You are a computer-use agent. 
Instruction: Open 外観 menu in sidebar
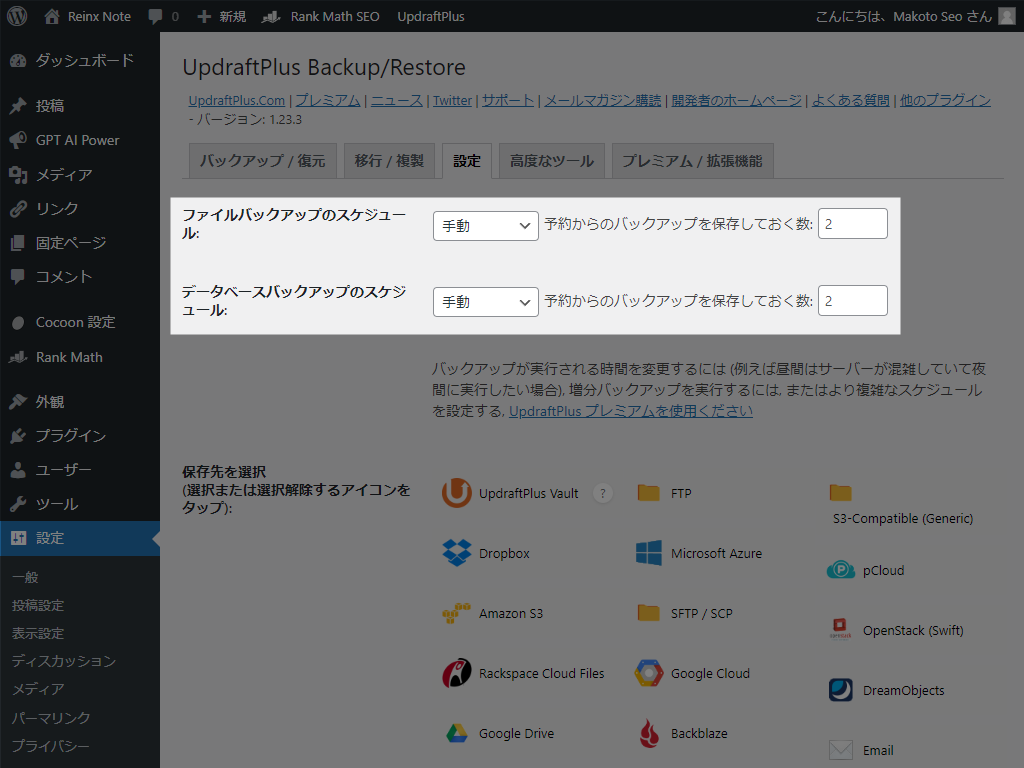[80, 402]
